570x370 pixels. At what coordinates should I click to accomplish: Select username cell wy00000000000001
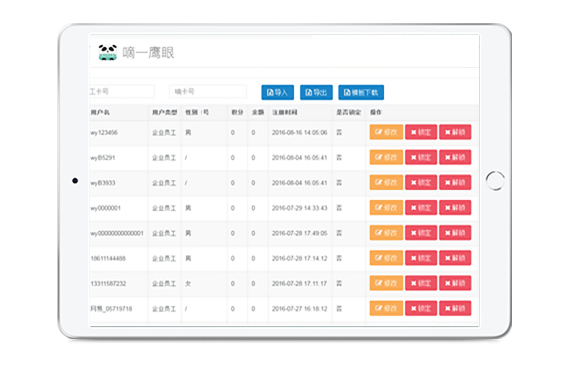(117, 233)
